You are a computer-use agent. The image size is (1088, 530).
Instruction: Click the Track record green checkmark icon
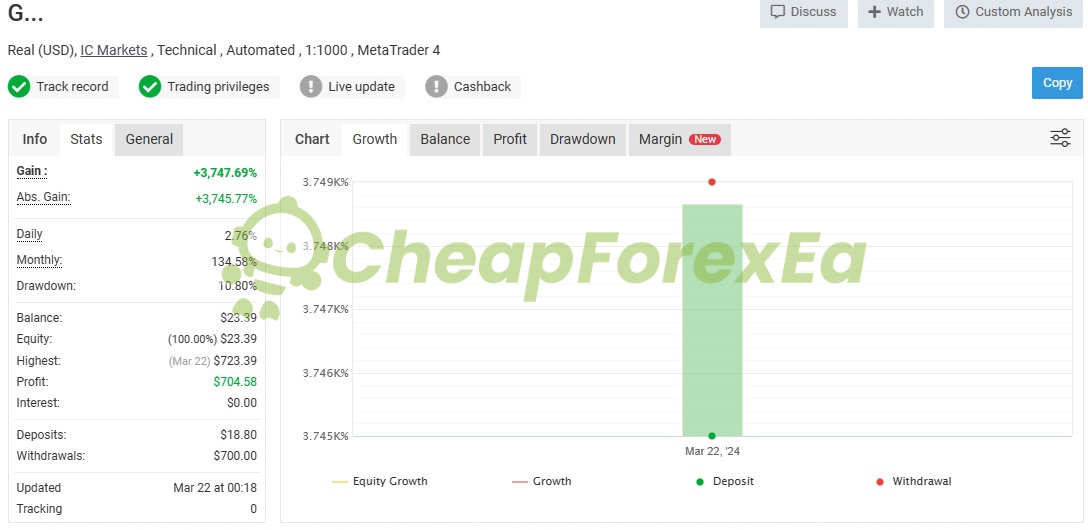point(19,87)
